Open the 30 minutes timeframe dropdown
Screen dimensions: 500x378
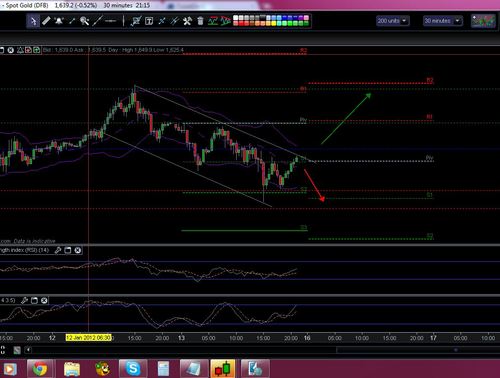click(442, 21)
